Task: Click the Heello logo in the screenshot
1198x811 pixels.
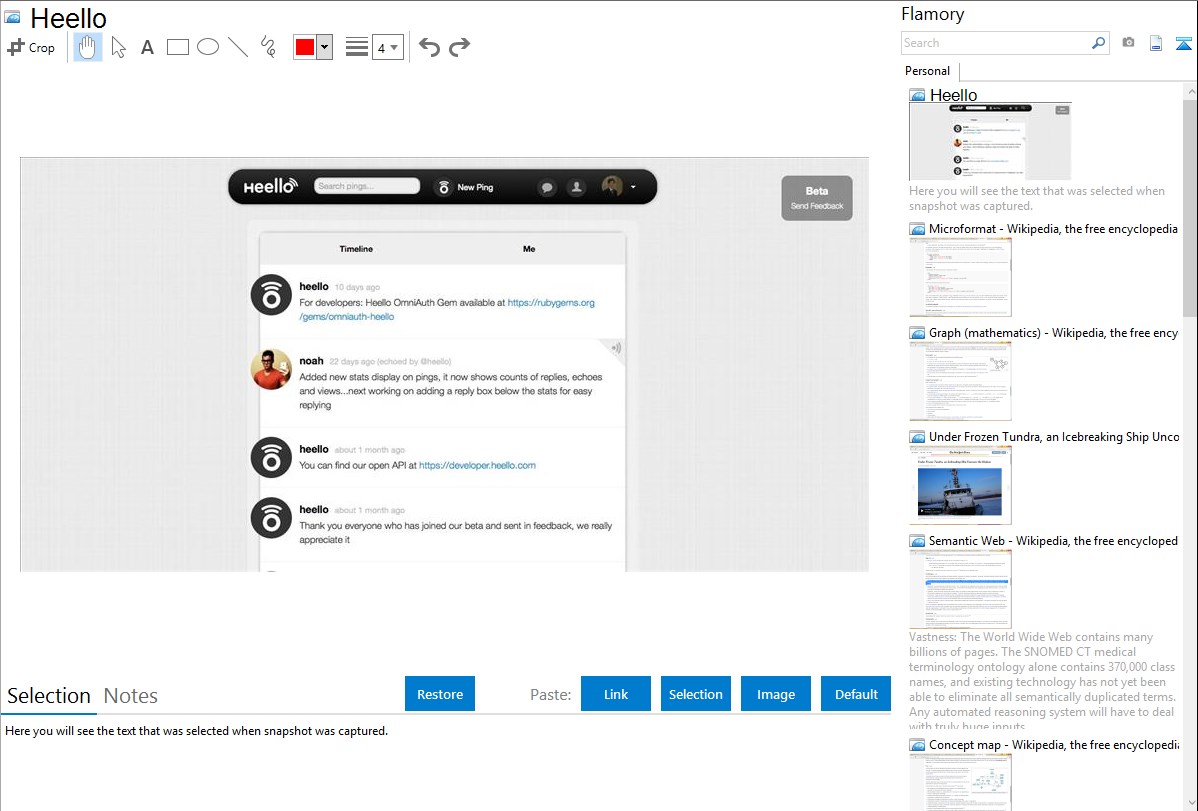Action: point(270,187)
